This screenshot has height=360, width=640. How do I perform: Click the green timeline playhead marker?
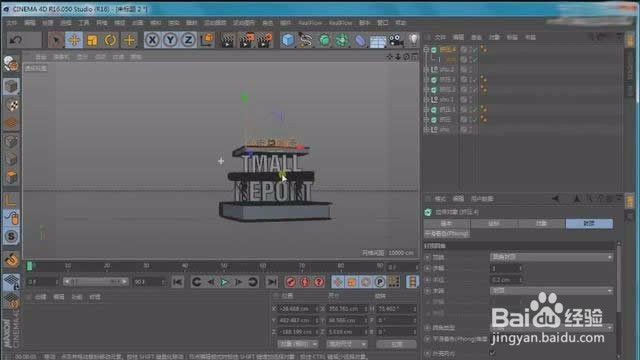pyautogui.click(x=29, y=266)
